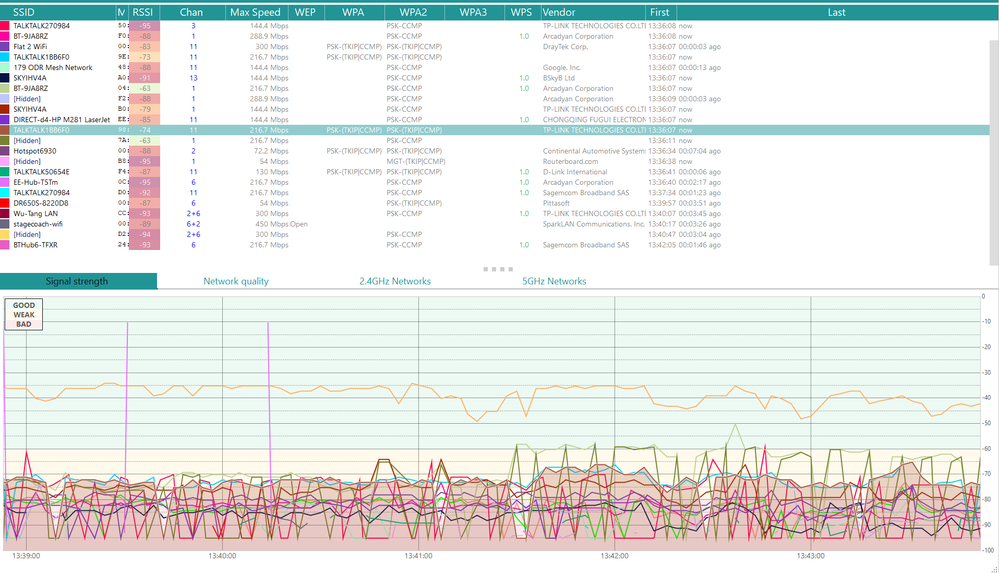999x573 pixels.
Task: Sort by the First seen column header
Action: (660, 12)
